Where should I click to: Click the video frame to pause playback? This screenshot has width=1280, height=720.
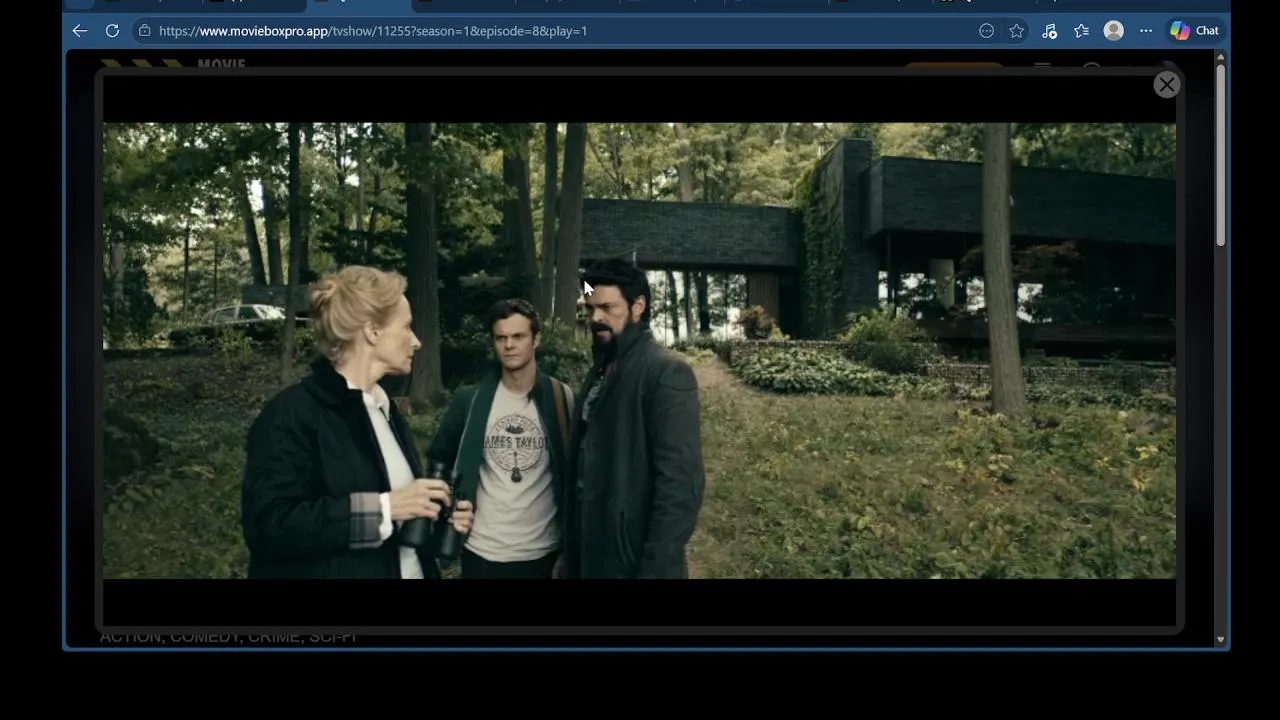tap(639, 350)
